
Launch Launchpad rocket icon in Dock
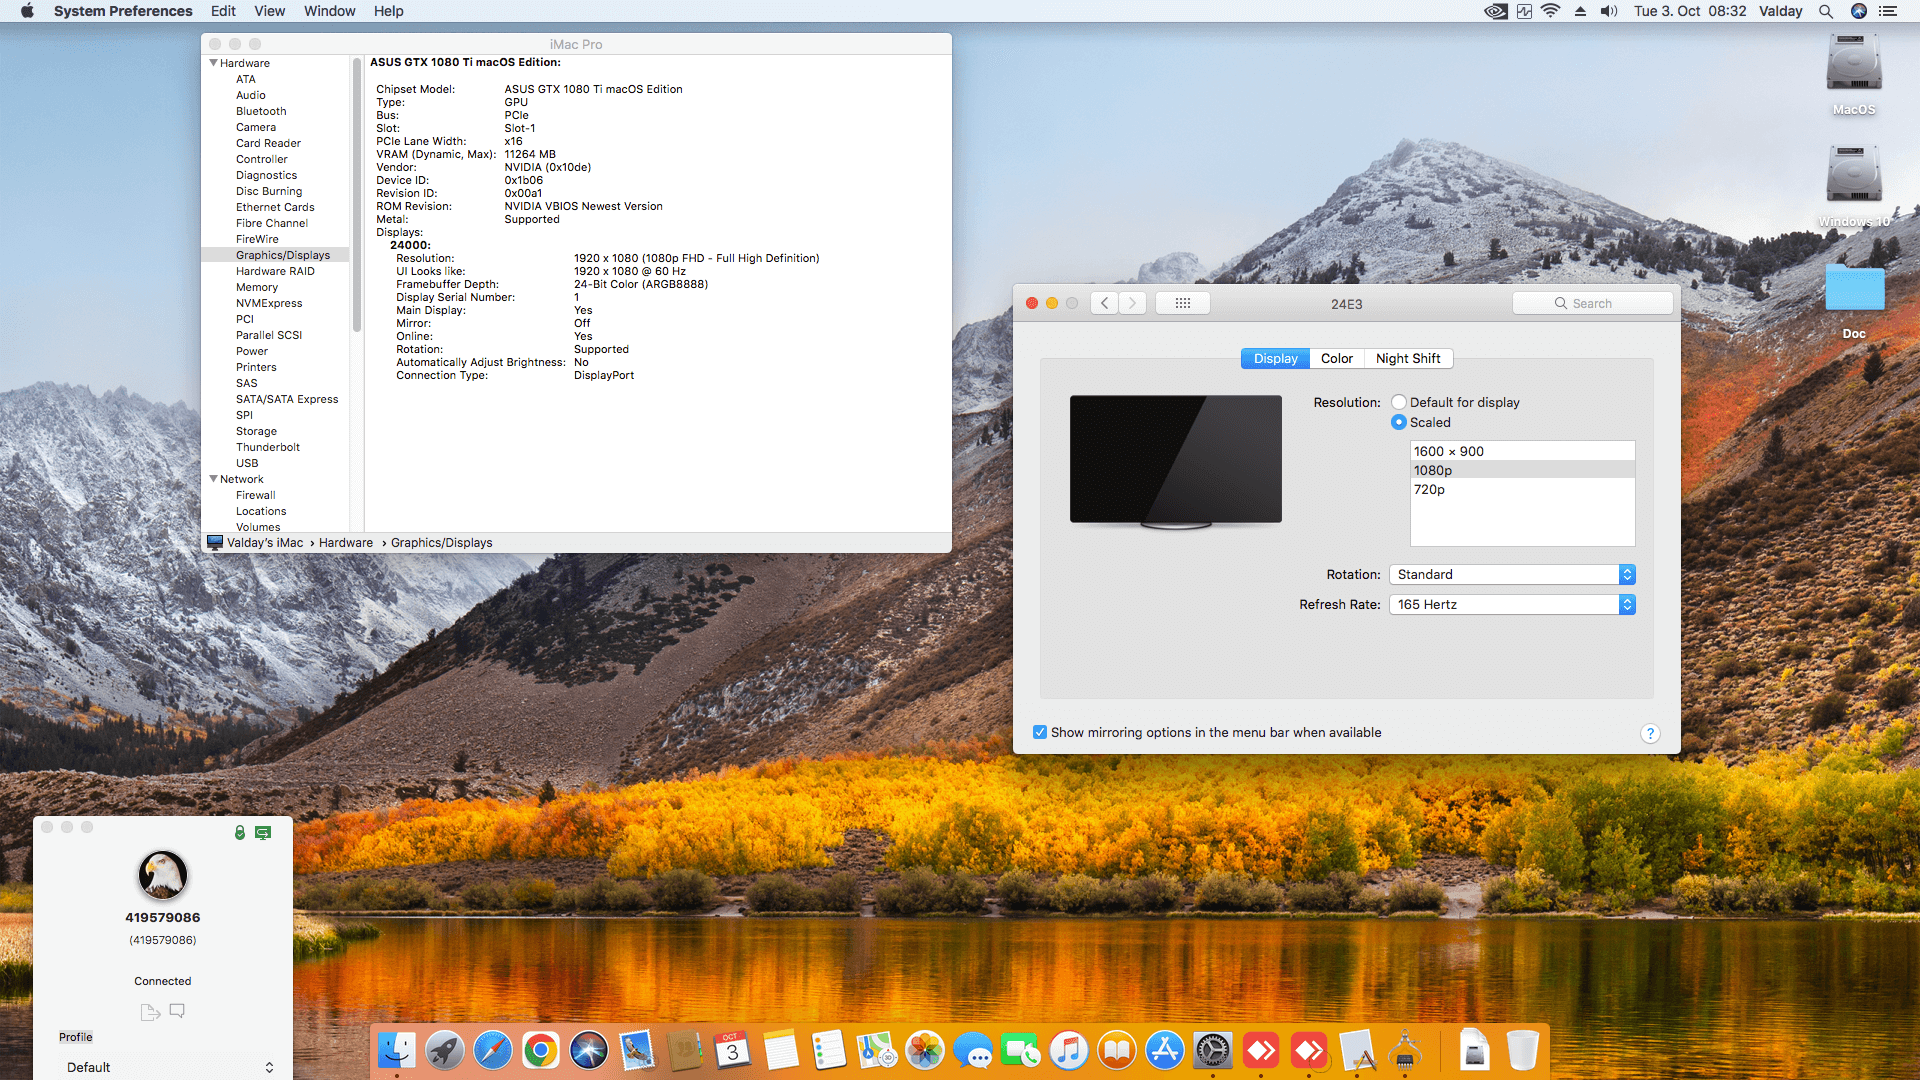tap(445, 1051)
